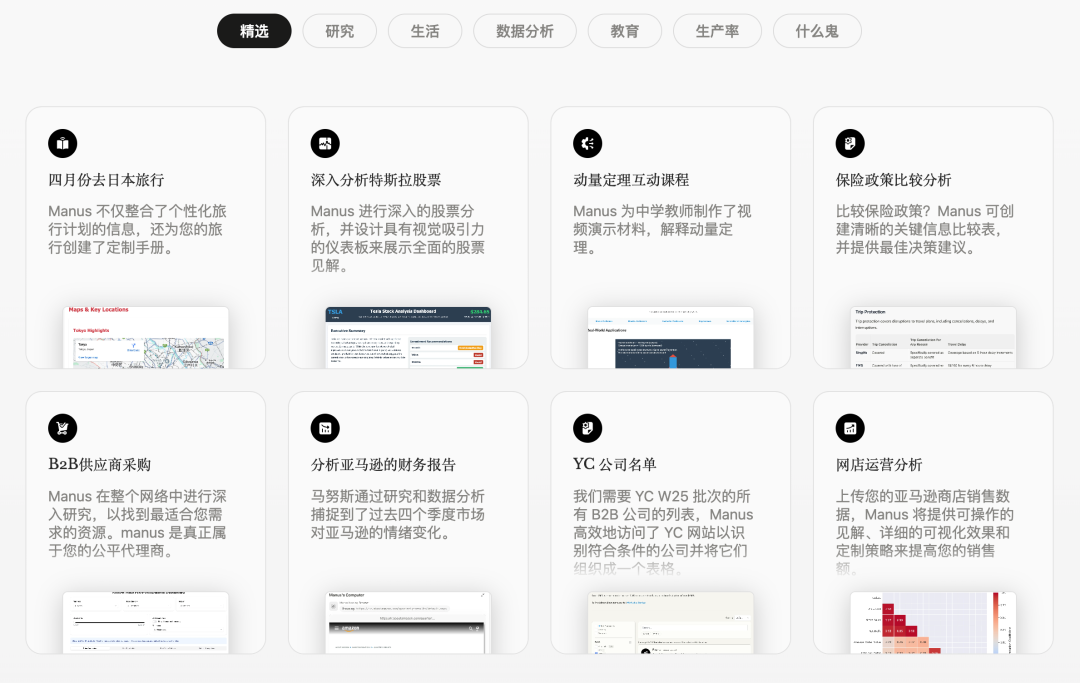Click the chart icon on 网店运营分析 card
This screenshot has height=683, width=1080.
(x=850, y=428)
